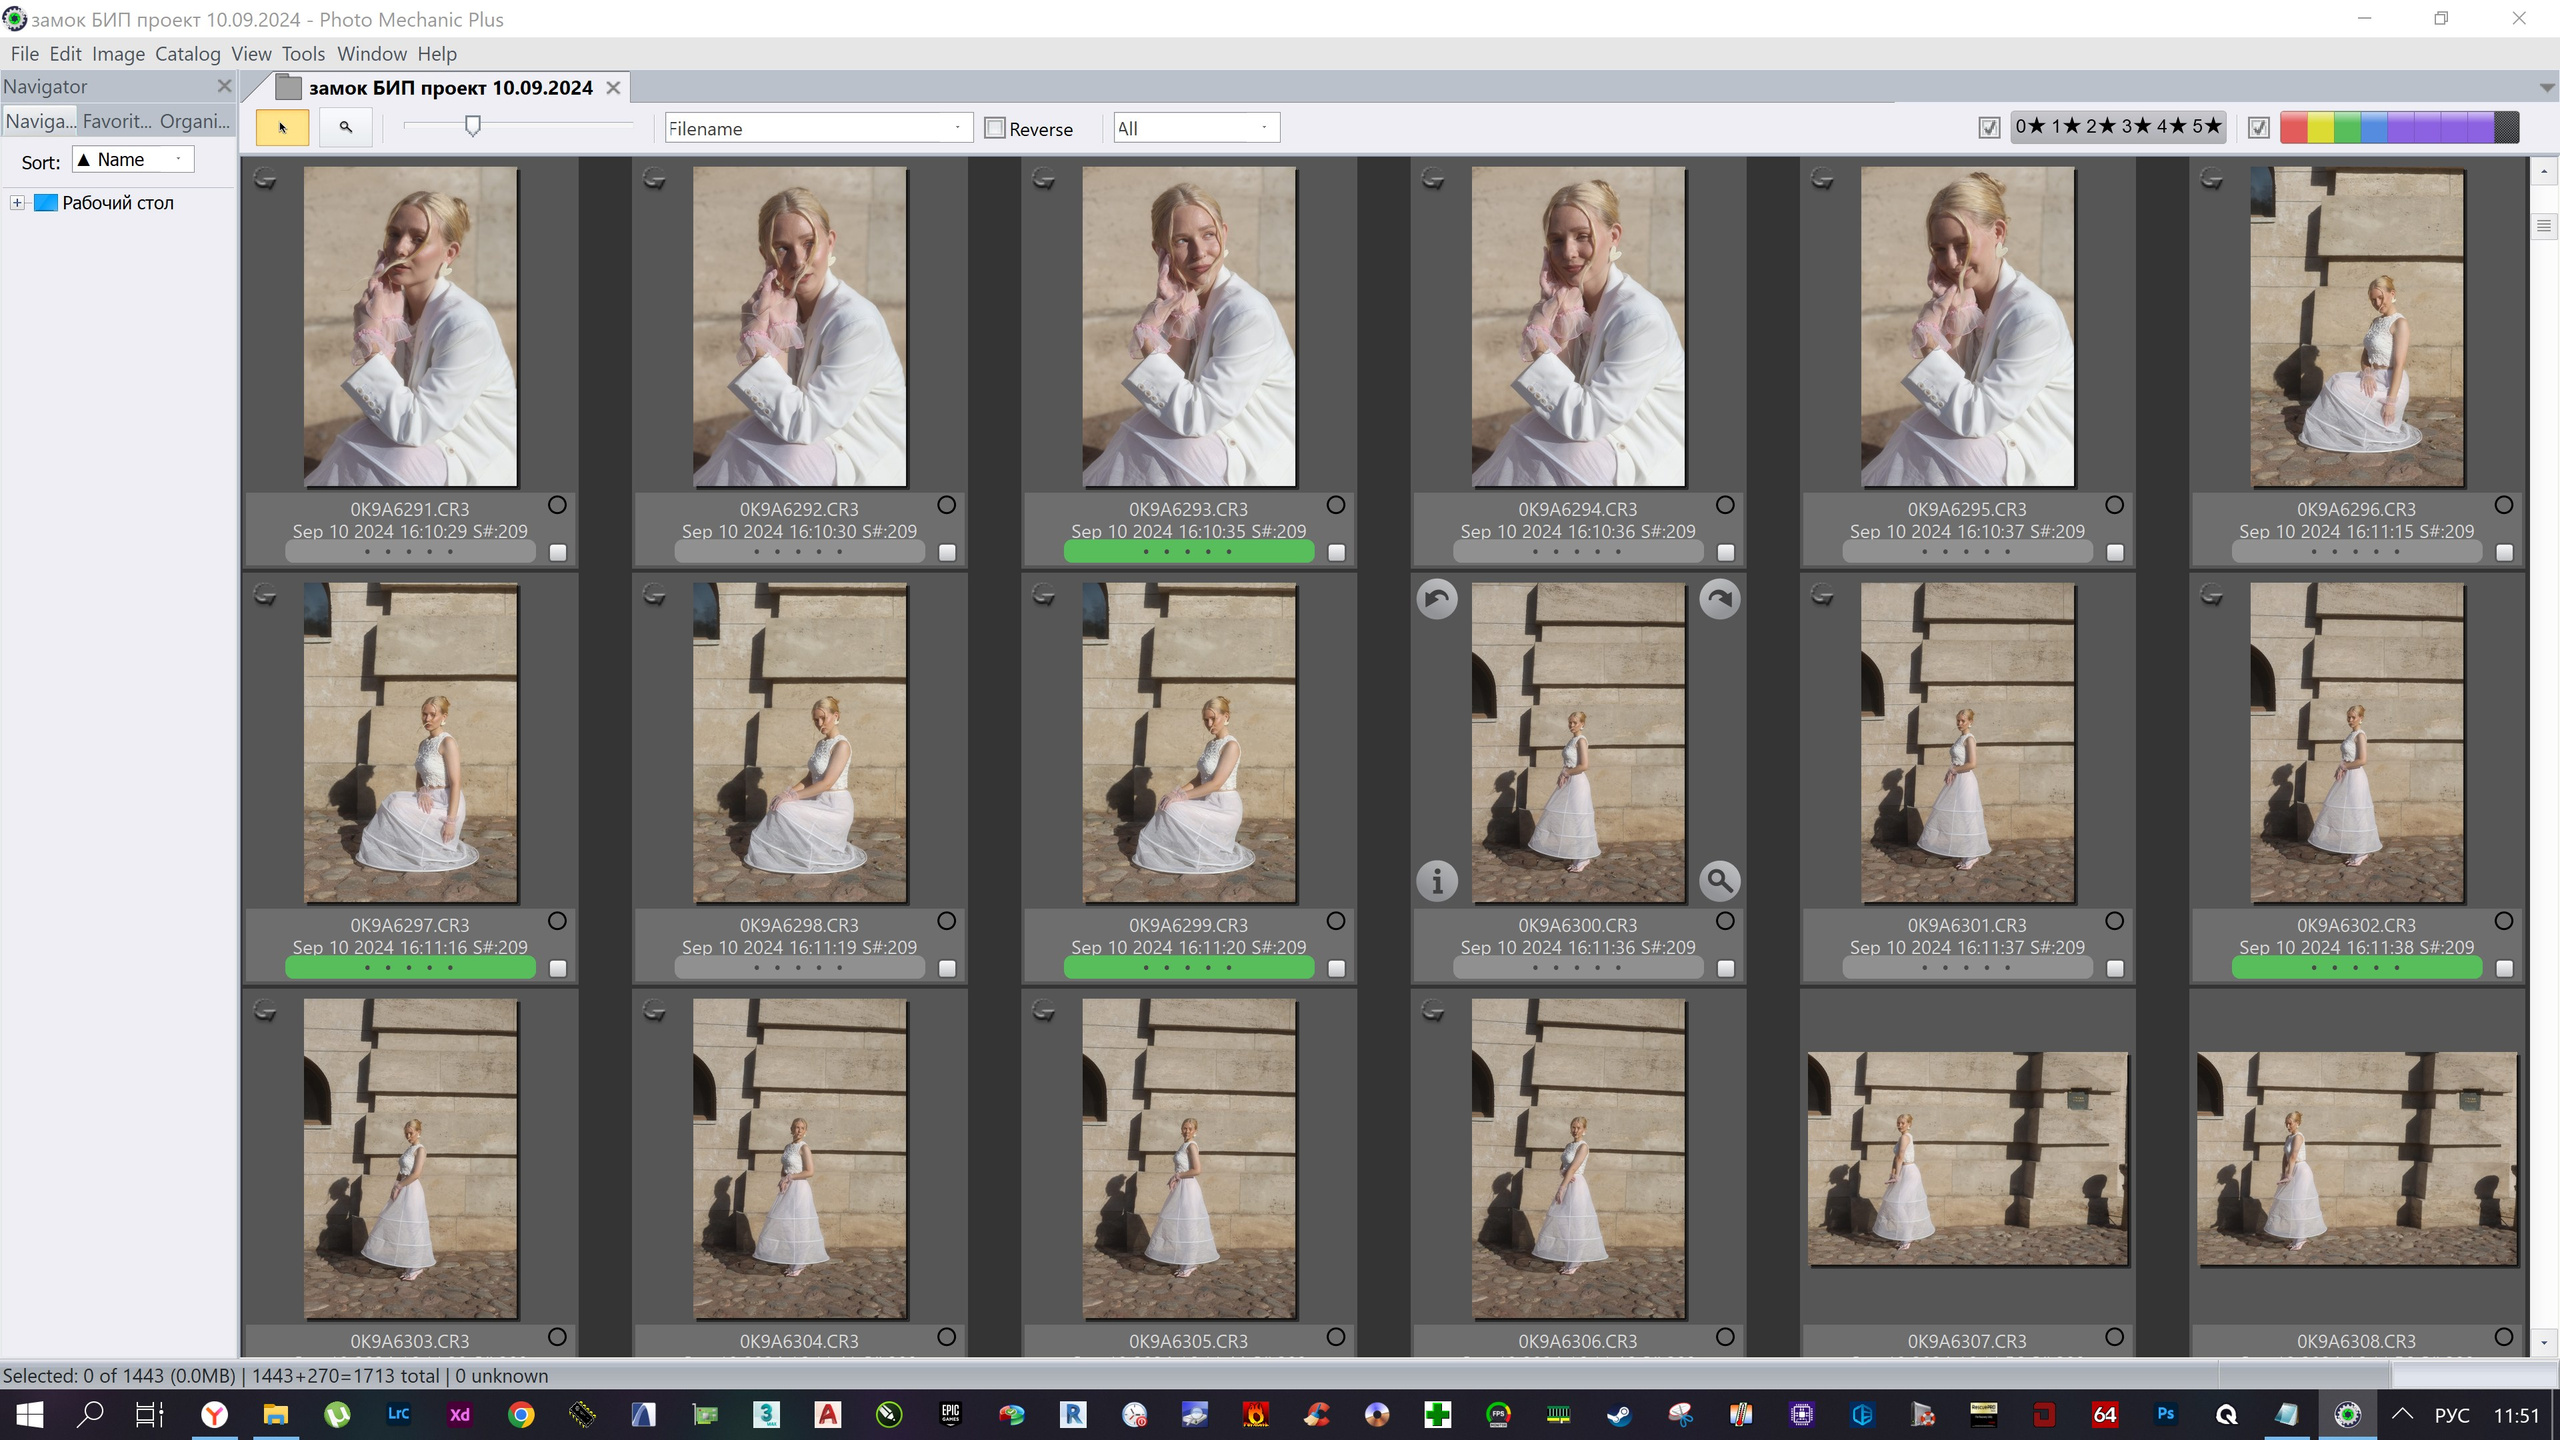
Task: Select the 0K9A6293.CR3 thumbnail
Action: pyautogui.click(x=1188, y=327)
